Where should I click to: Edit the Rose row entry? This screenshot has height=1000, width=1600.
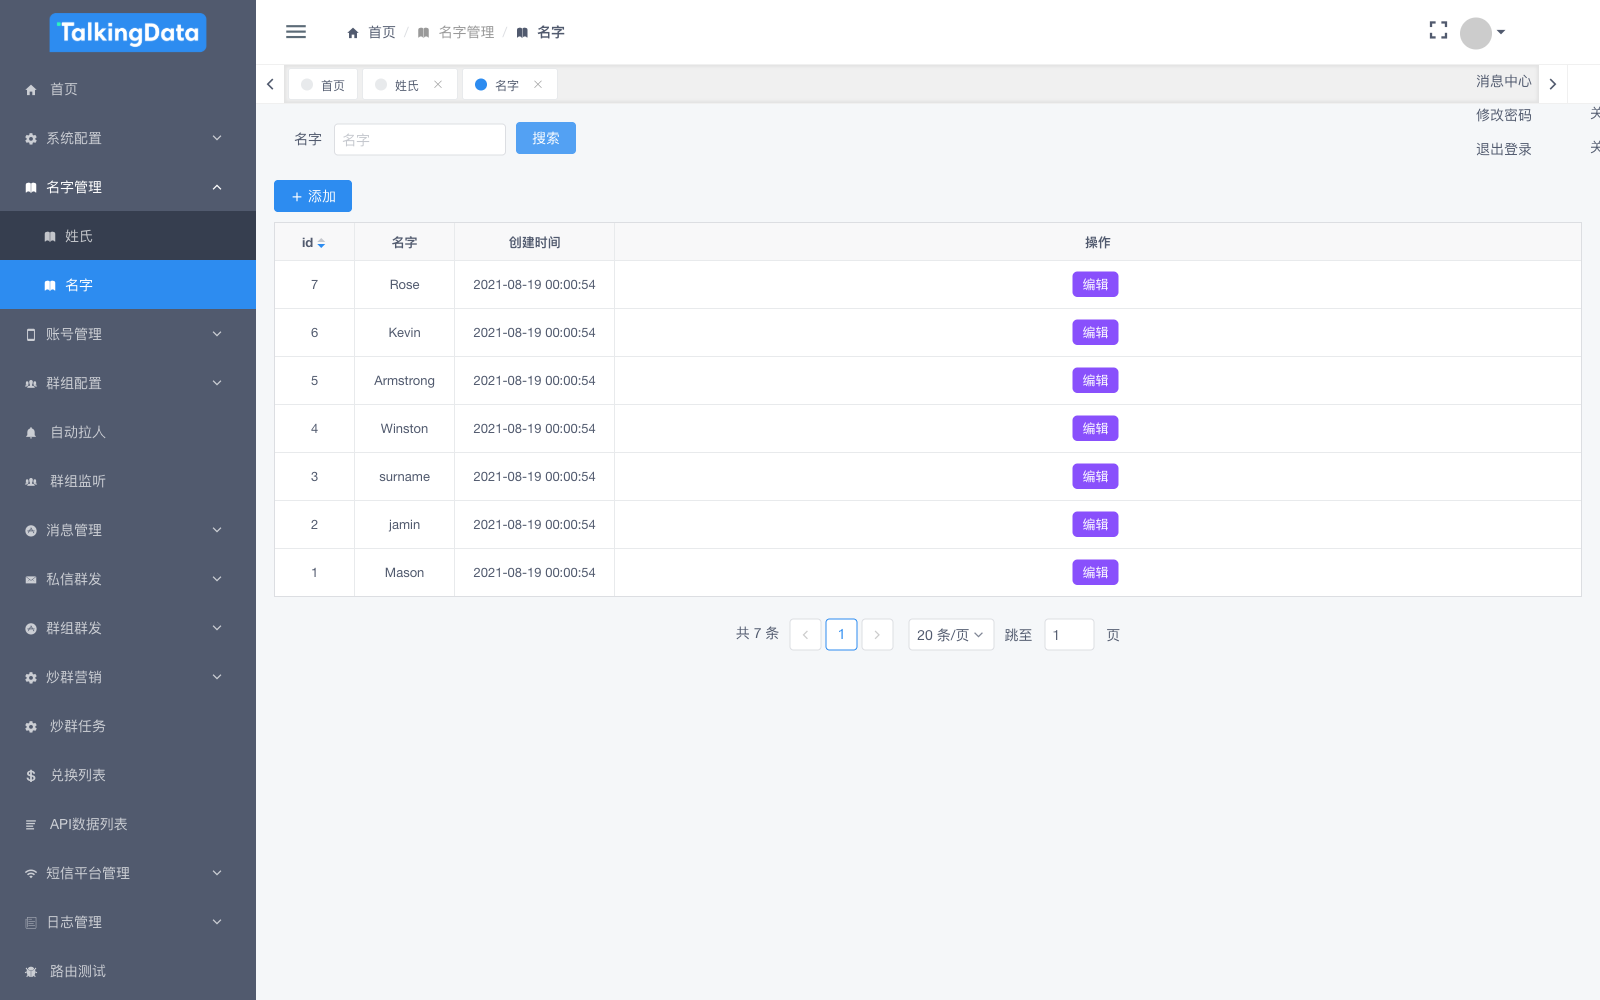(1095, 285)
